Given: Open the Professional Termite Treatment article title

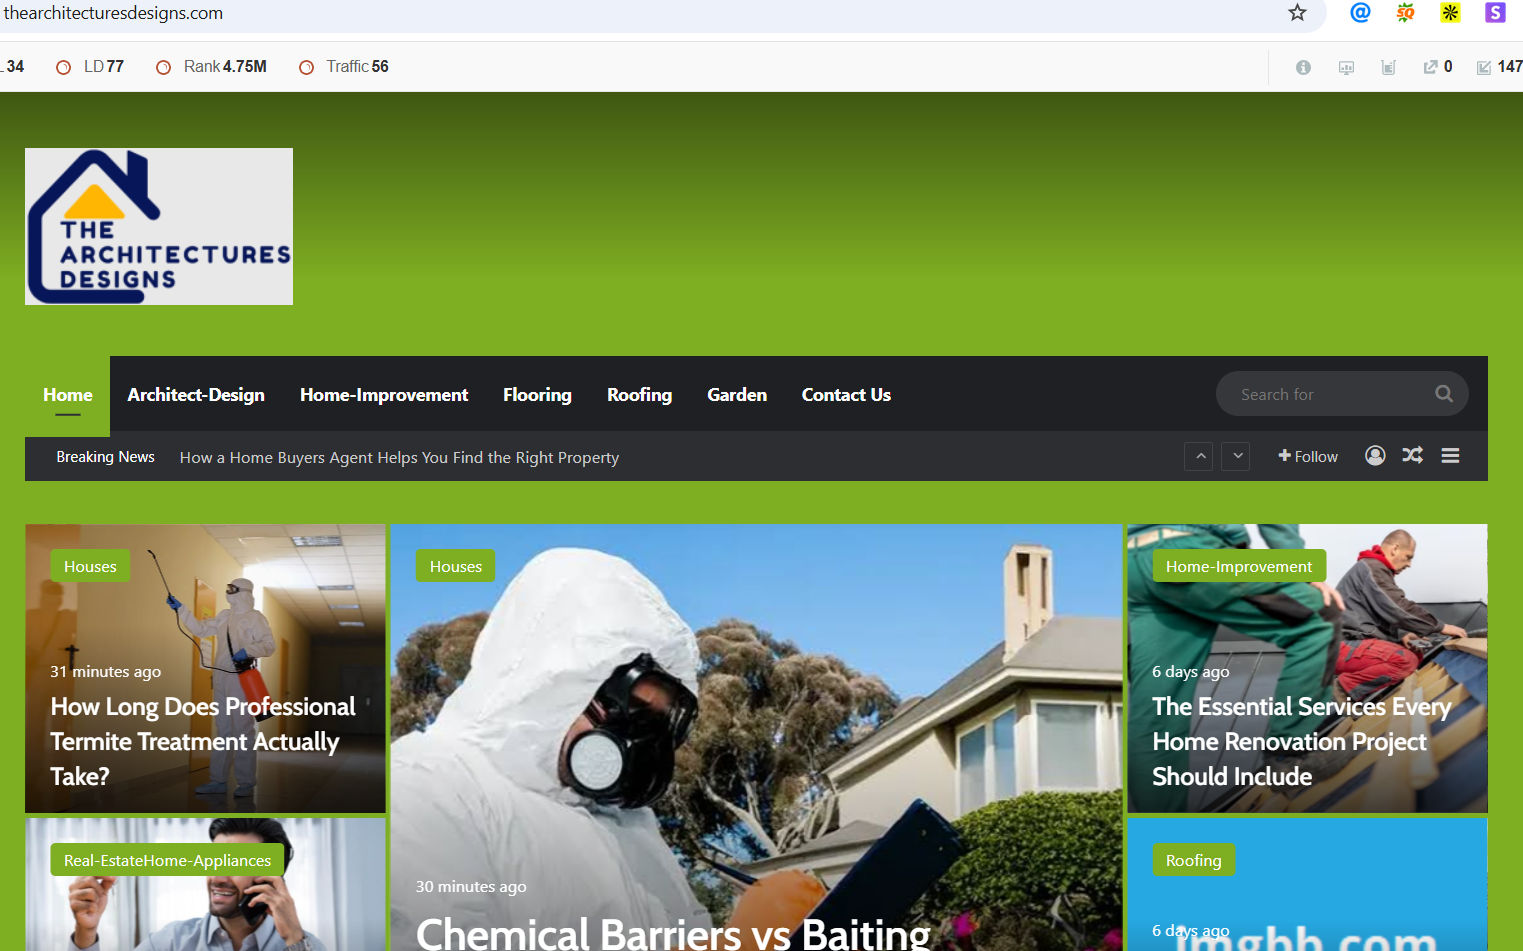Looking at the screenshot, I should 203,741.
